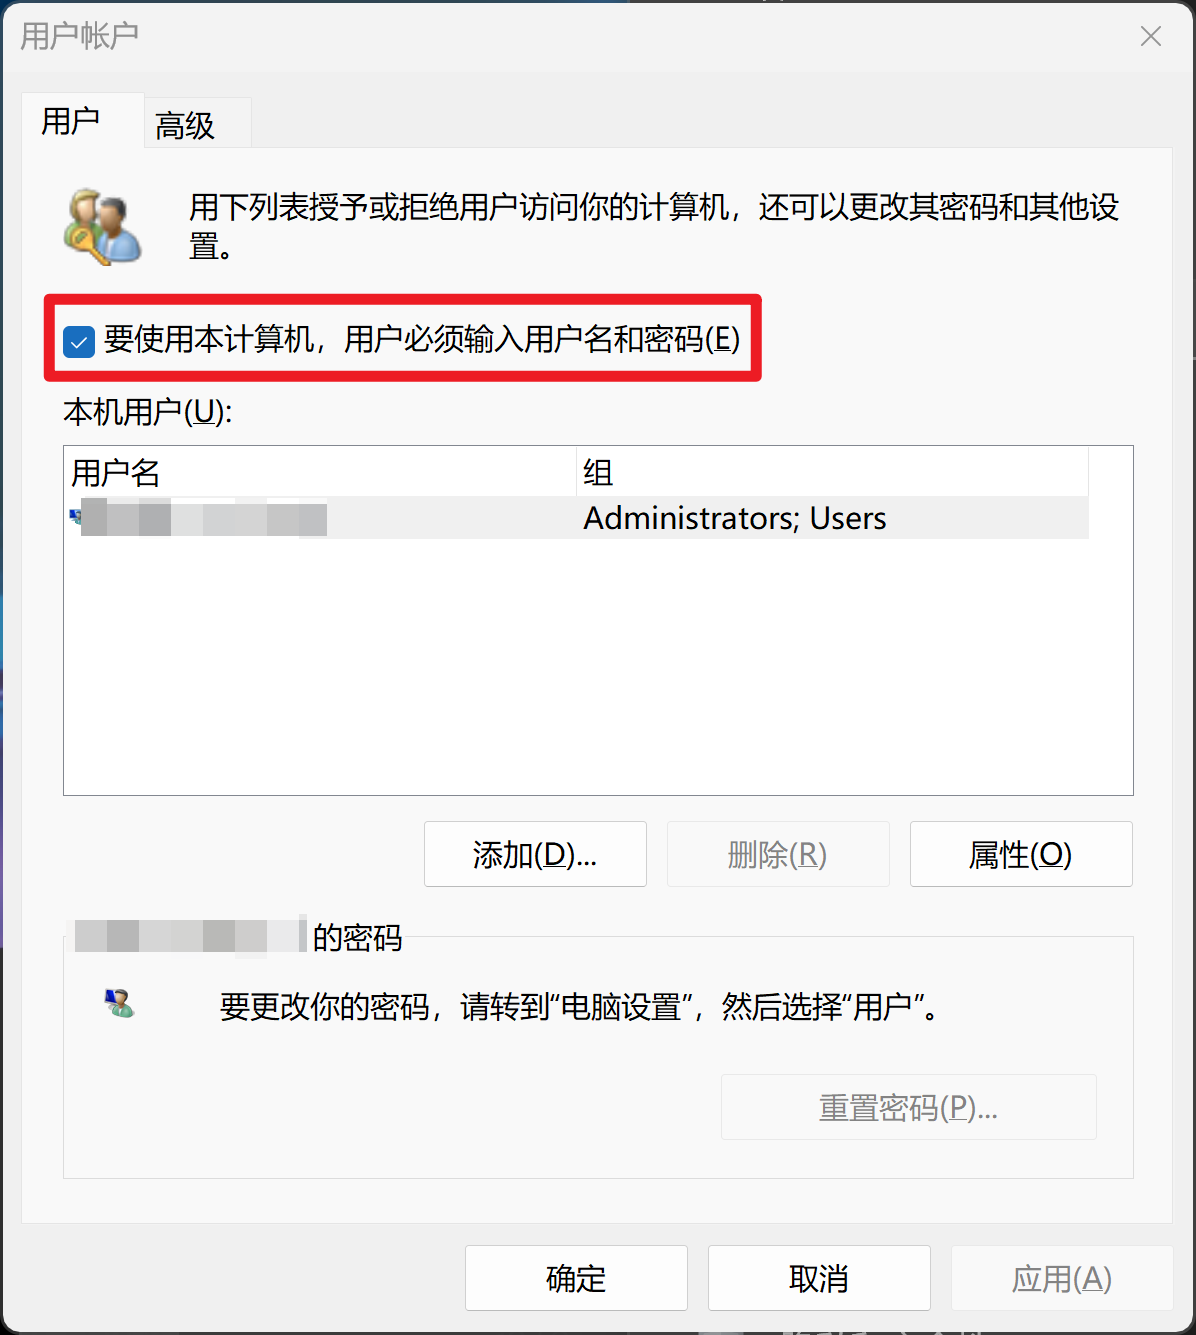Open 属性(O) for the selected user
Image resolution: width=1196 pixels, height=1335 pixels.
(1021, 854)
